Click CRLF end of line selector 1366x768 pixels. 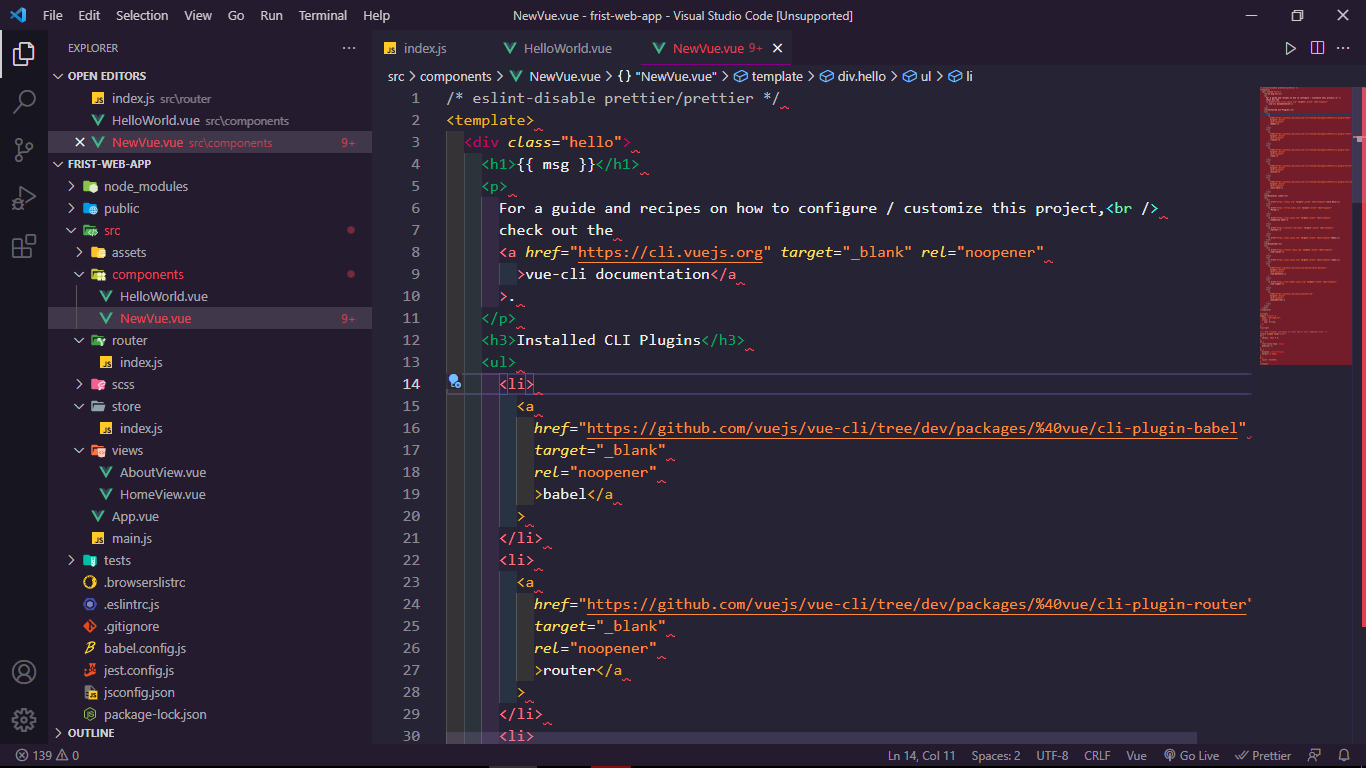[x=1097, y=756]
